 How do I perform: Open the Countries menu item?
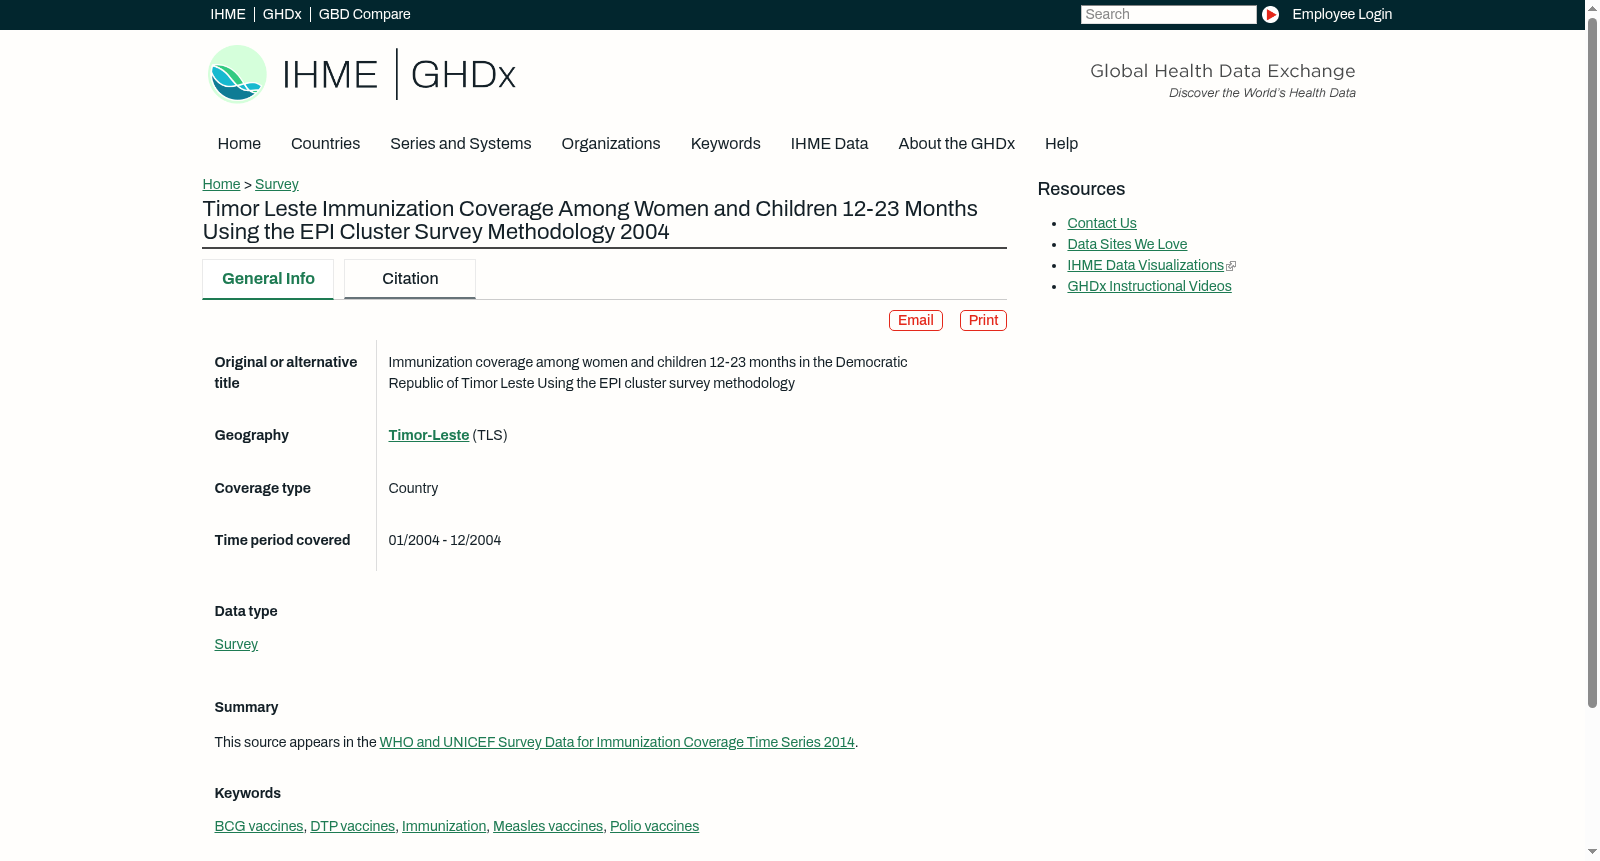click(x=325, y=144)
